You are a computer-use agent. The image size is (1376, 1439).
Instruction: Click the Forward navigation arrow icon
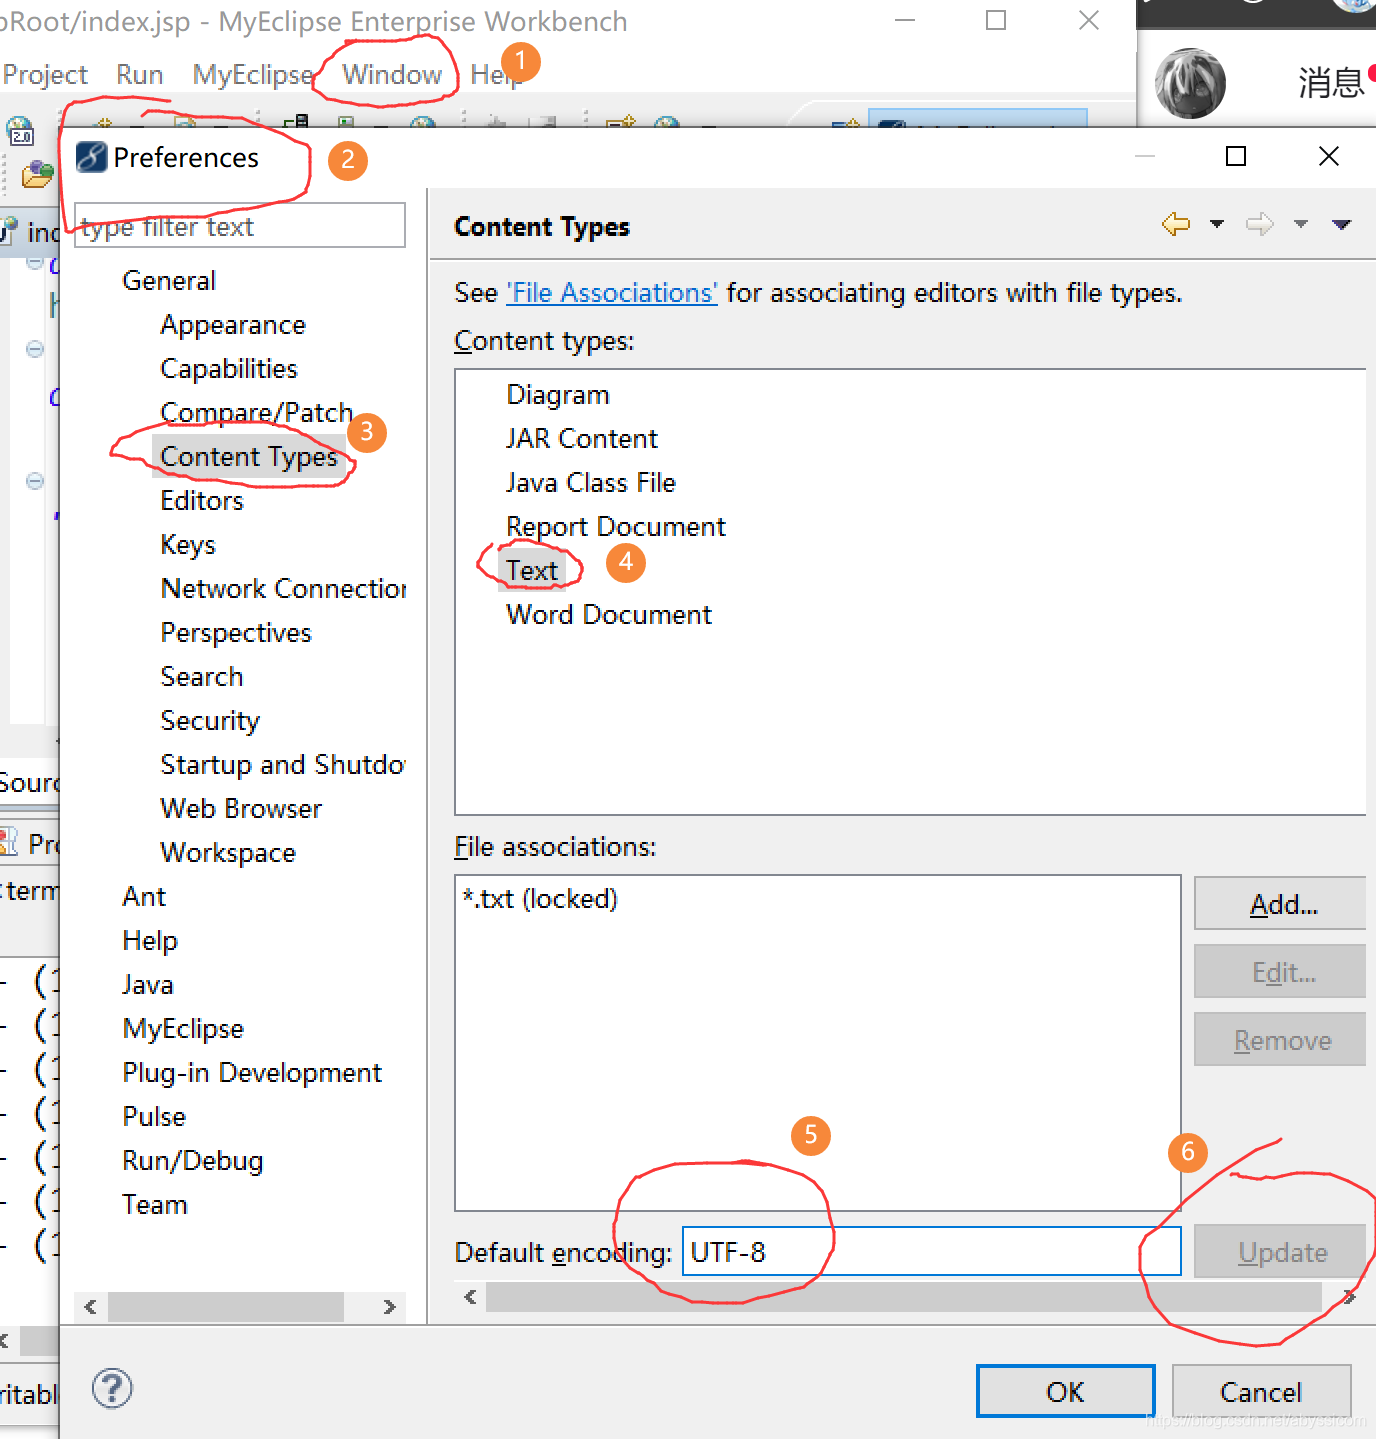1260,224
